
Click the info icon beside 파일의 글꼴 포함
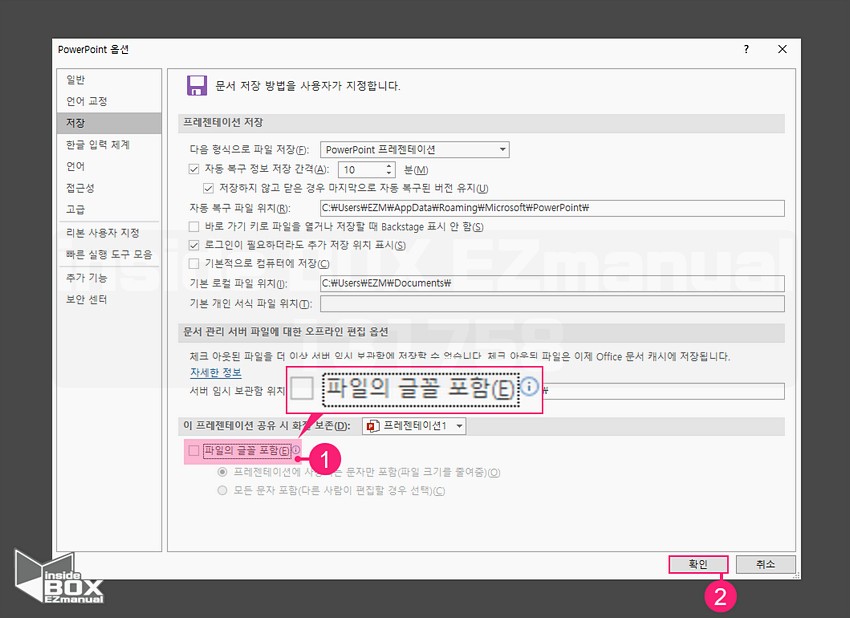tap(296, 450)
